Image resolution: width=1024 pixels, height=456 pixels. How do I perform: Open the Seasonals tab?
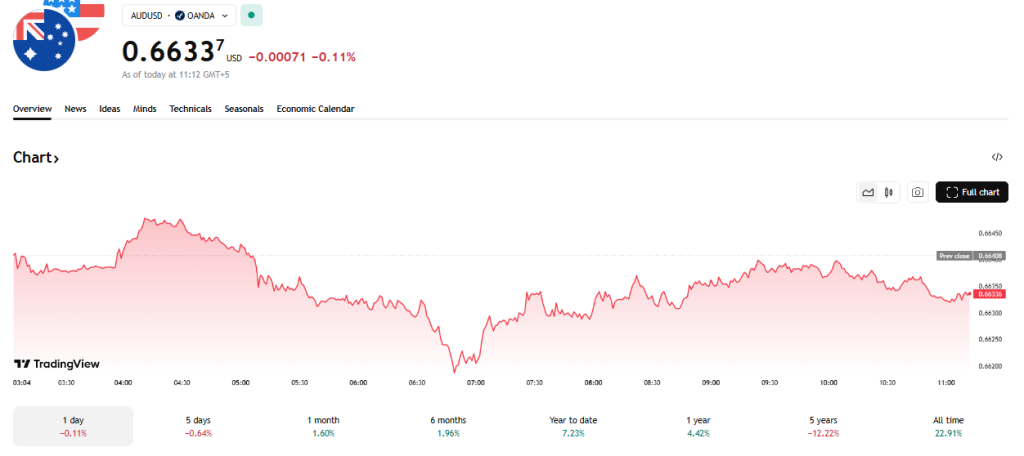tap(244, 109)
